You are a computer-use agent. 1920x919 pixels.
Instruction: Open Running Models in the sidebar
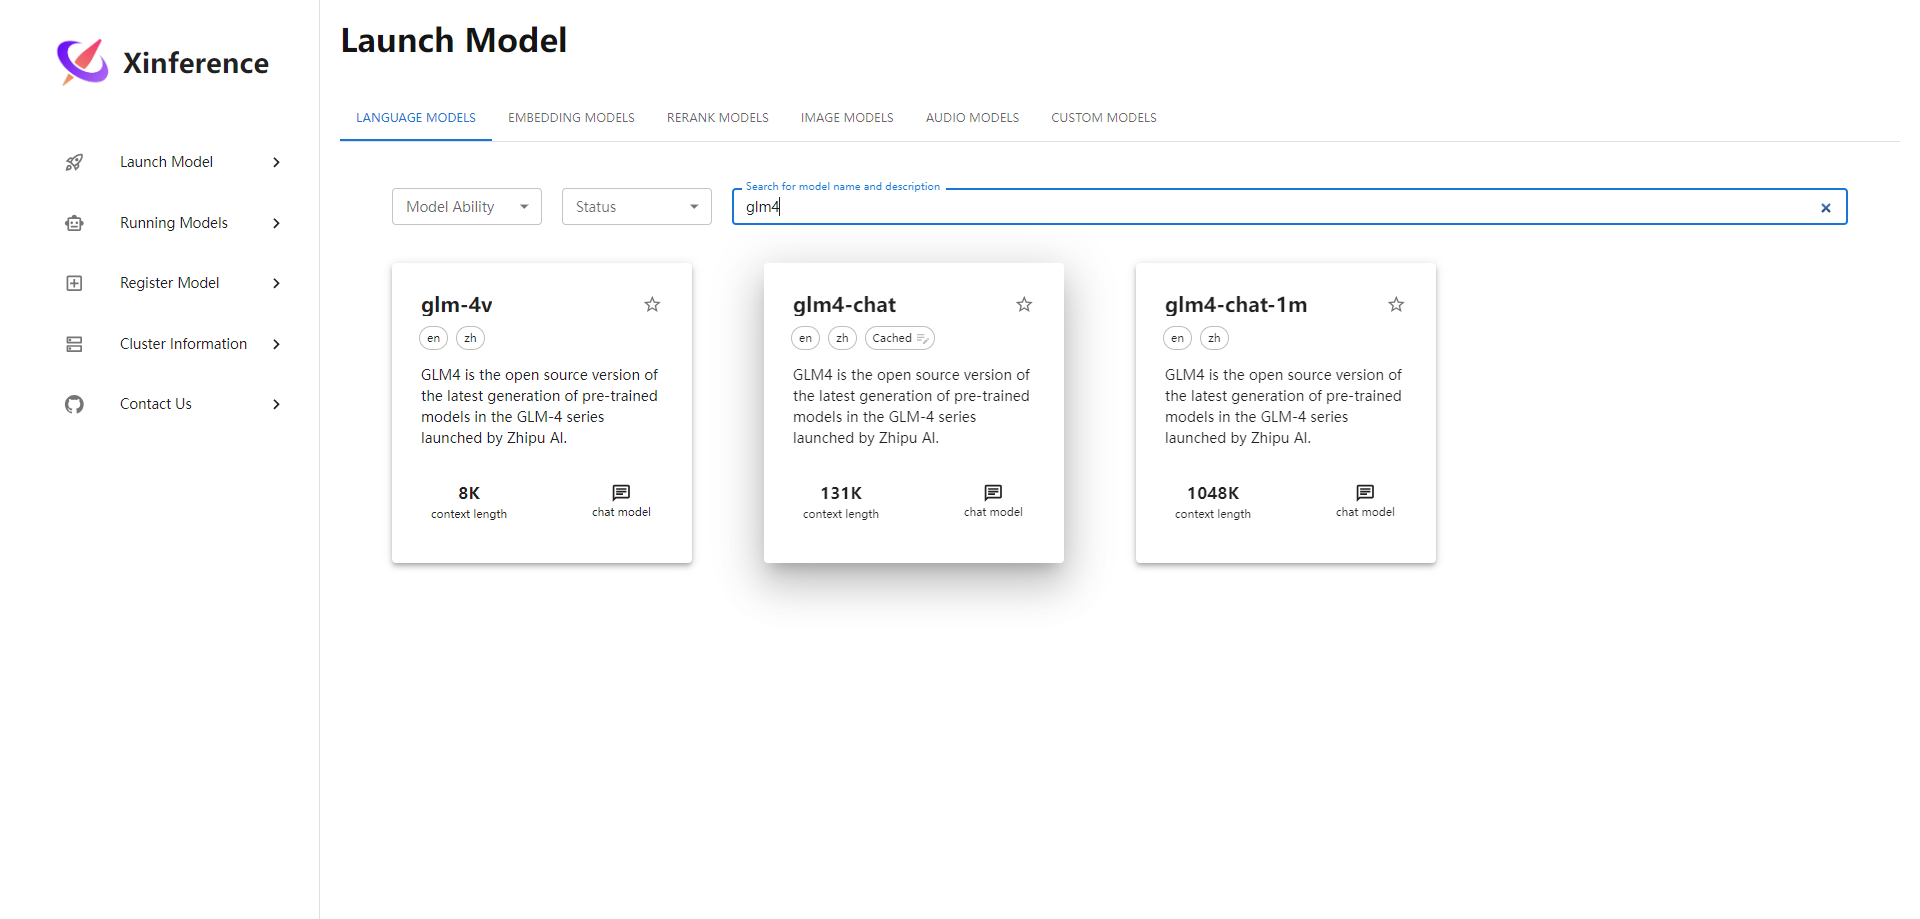pyautogui.click(x=173, y=223)
